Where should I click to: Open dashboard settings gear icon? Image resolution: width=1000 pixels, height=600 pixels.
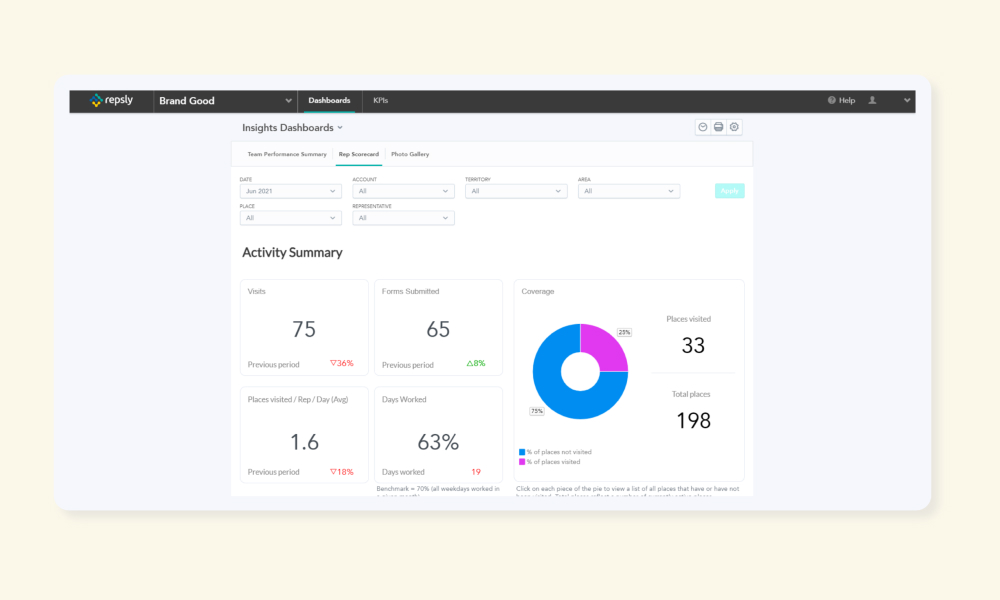click(734, 127)
